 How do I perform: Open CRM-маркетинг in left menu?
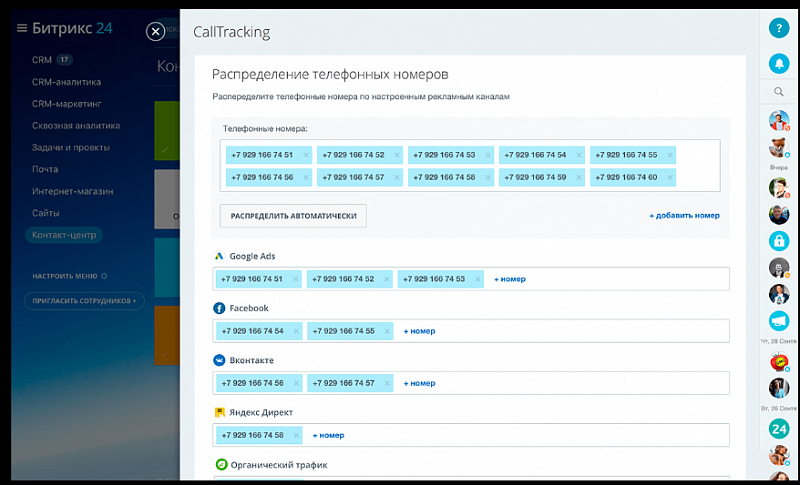(x=67, y=104)
